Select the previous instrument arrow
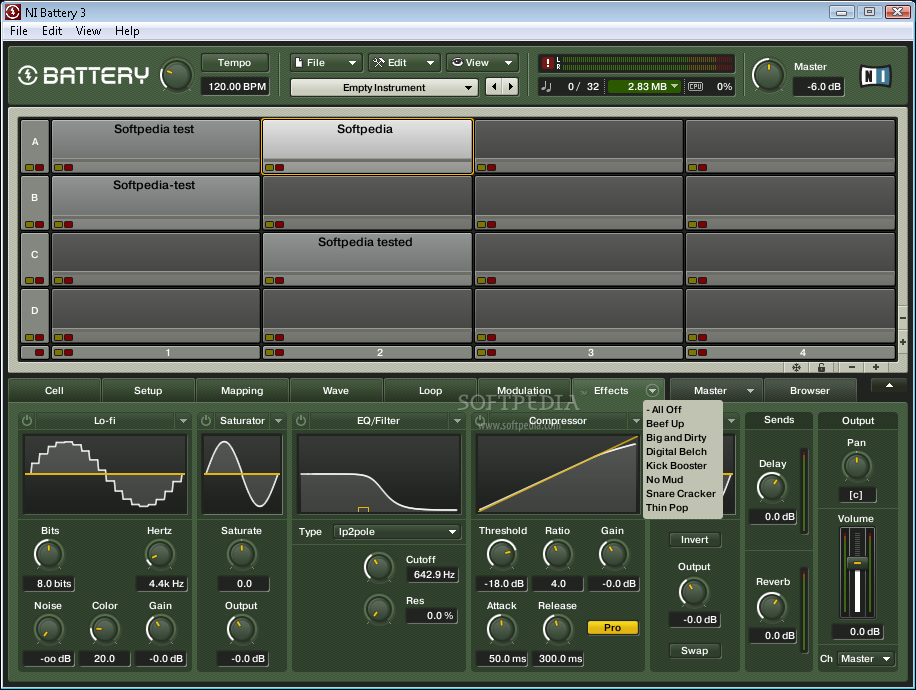This screenshot has width=916, height=690. tap(495, 87)
